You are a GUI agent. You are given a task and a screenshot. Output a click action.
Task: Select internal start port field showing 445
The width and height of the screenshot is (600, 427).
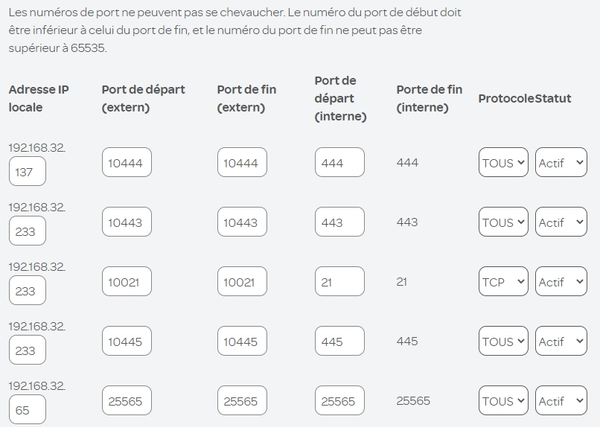tap(339, 342)
